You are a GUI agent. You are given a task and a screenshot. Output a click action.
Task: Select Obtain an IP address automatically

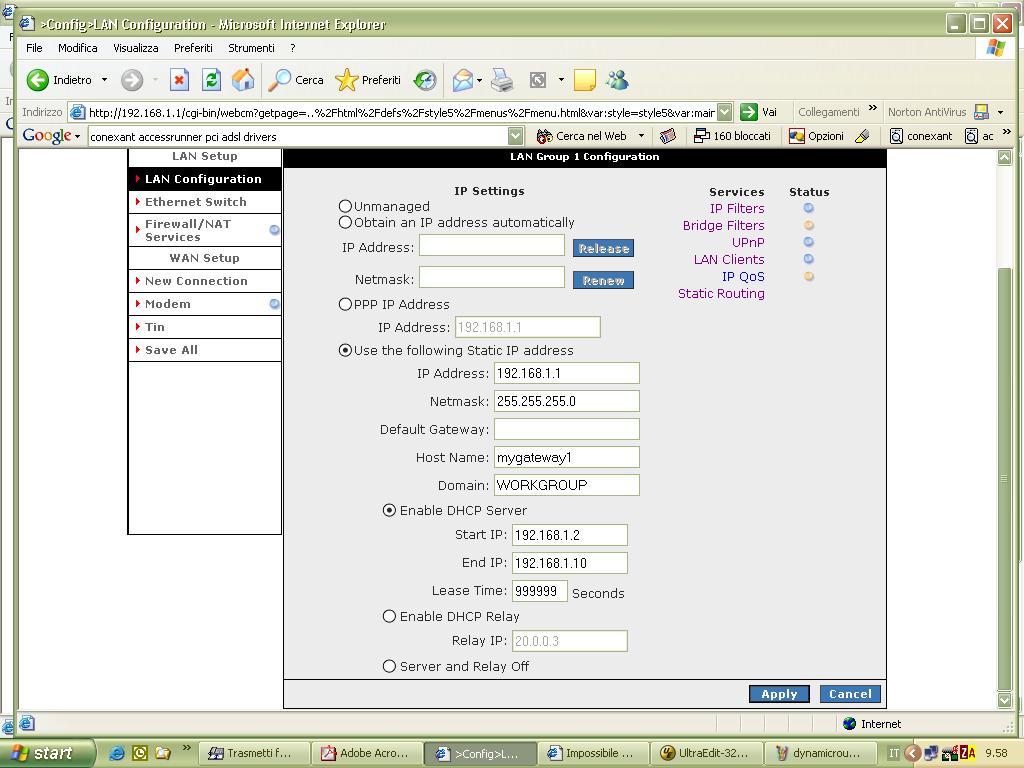(346, 222)
